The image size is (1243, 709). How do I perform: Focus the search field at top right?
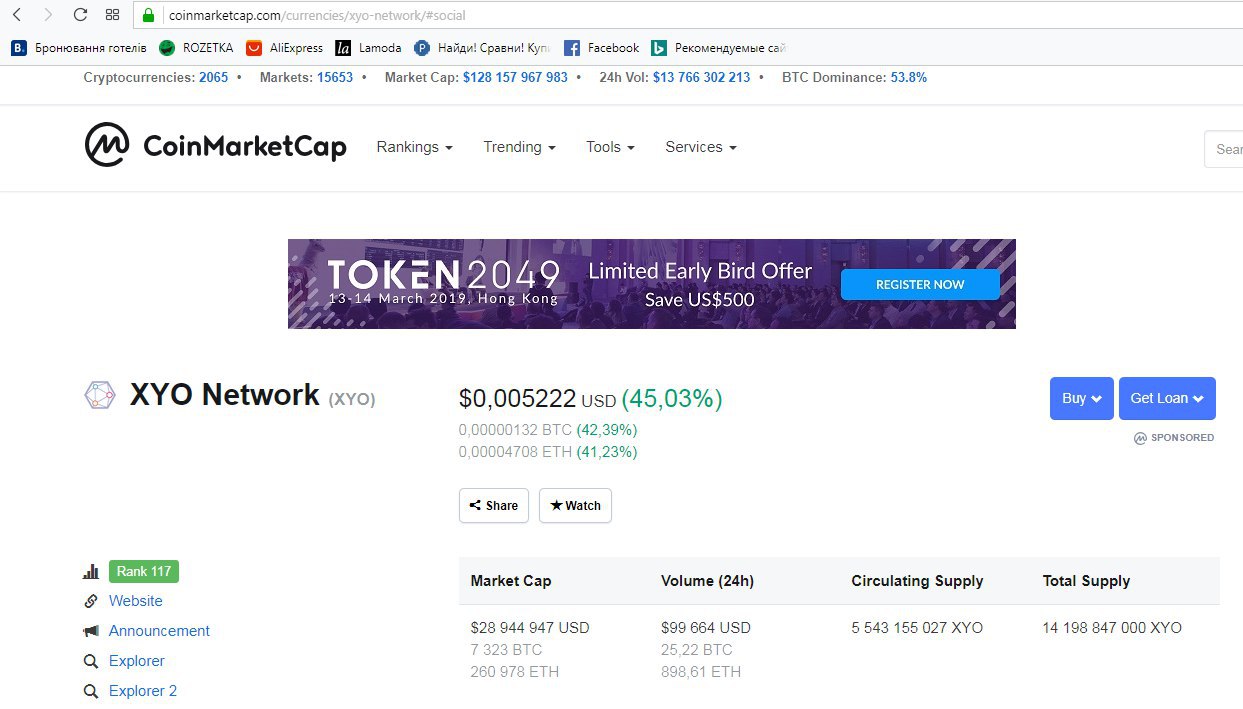point(1224,149)
